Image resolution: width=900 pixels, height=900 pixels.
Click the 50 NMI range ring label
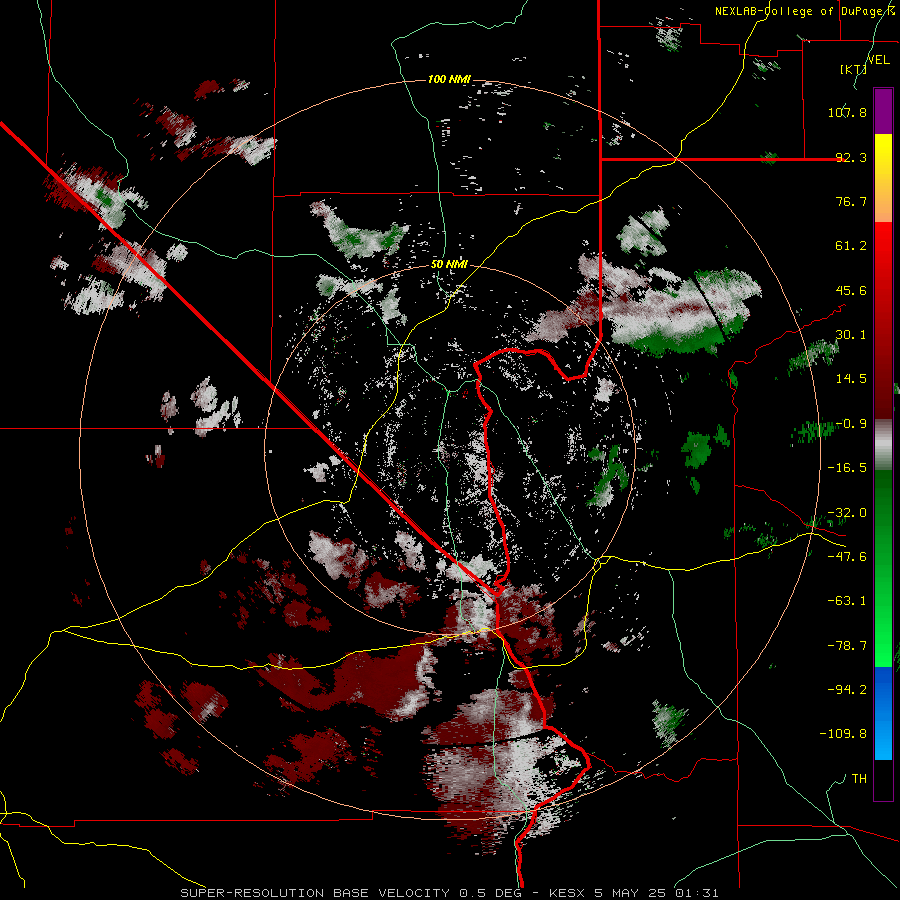point(449,264)
